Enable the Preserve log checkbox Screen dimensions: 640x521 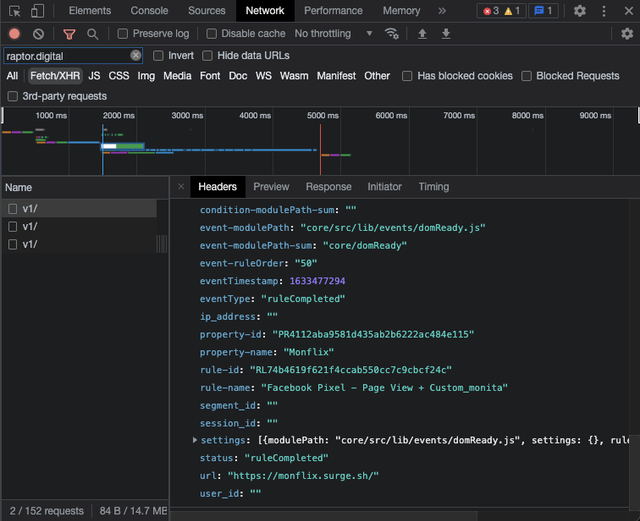pyautogui.click(x=123, y=34)
